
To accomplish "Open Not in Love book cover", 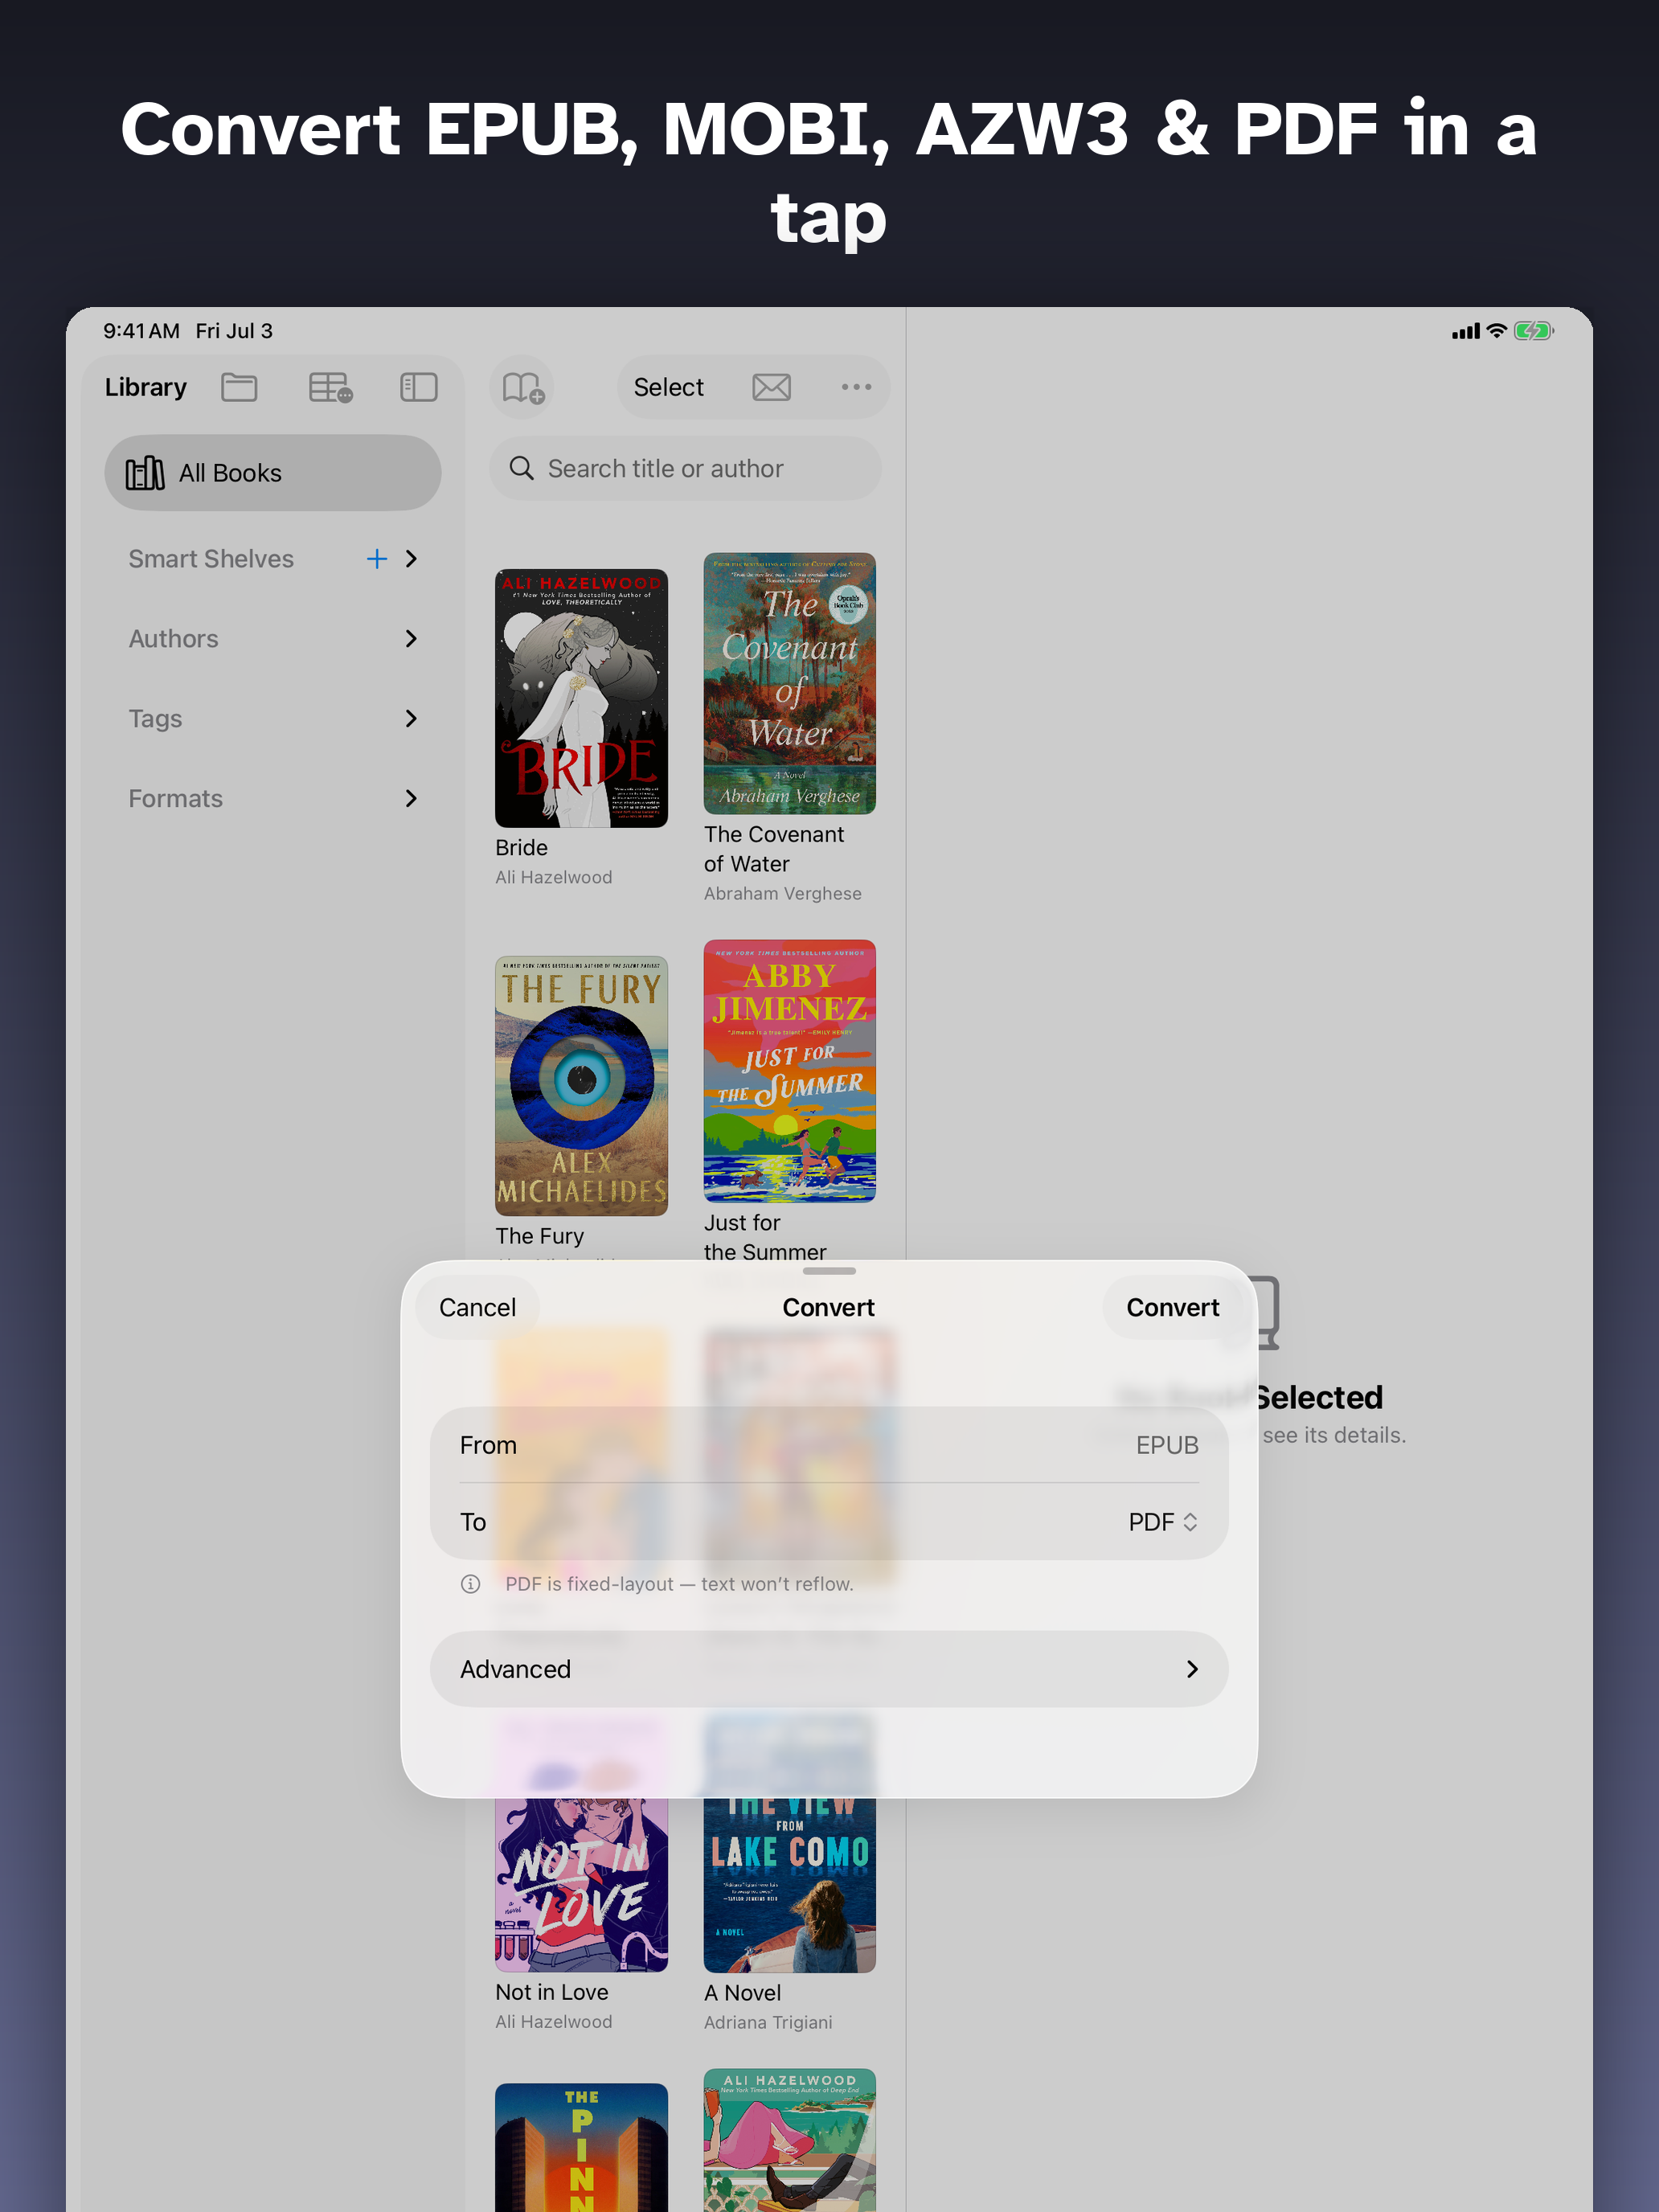I will point(581,1884).
